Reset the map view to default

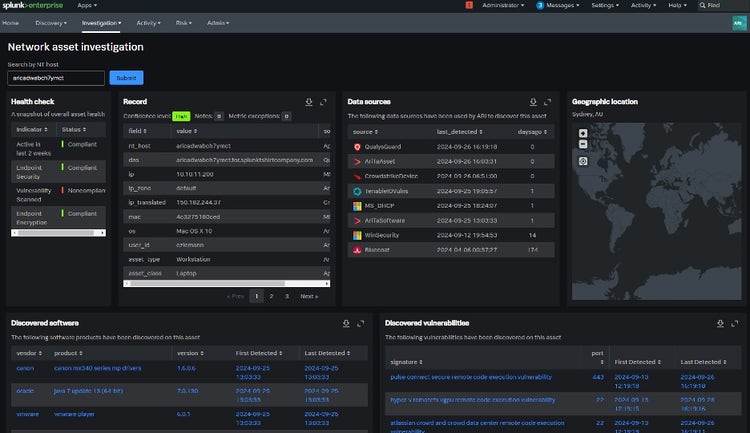[583, 161]
